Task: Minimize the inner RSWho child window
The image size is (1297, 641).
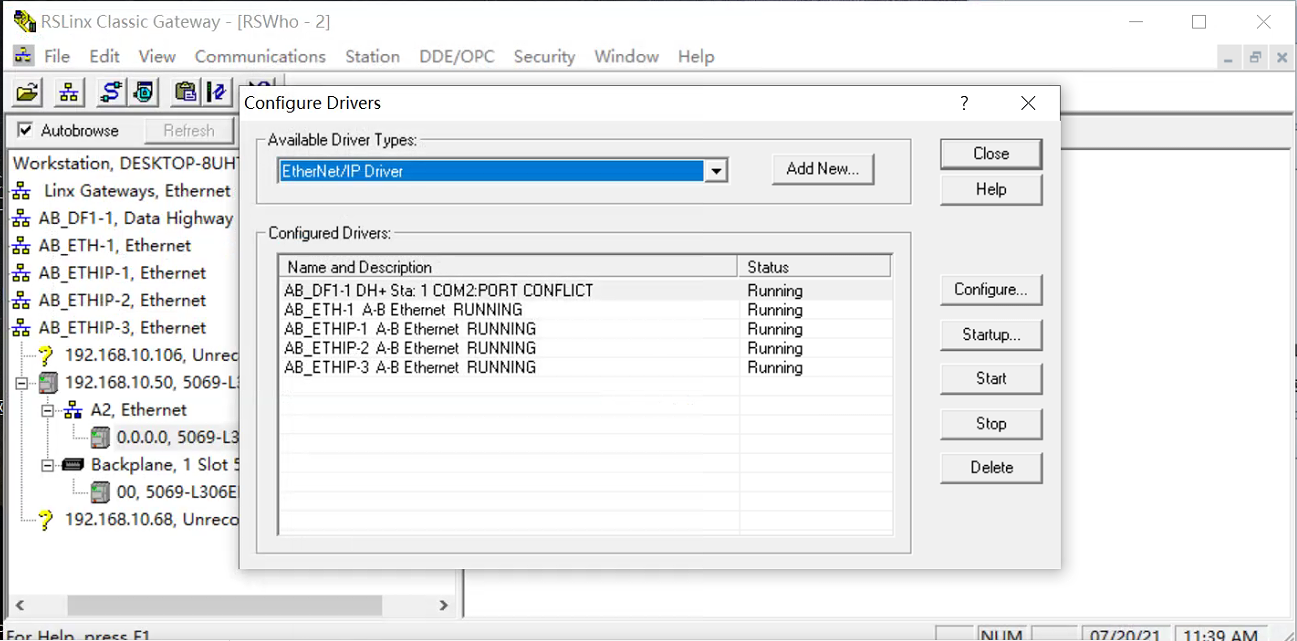Action: 1229,58
